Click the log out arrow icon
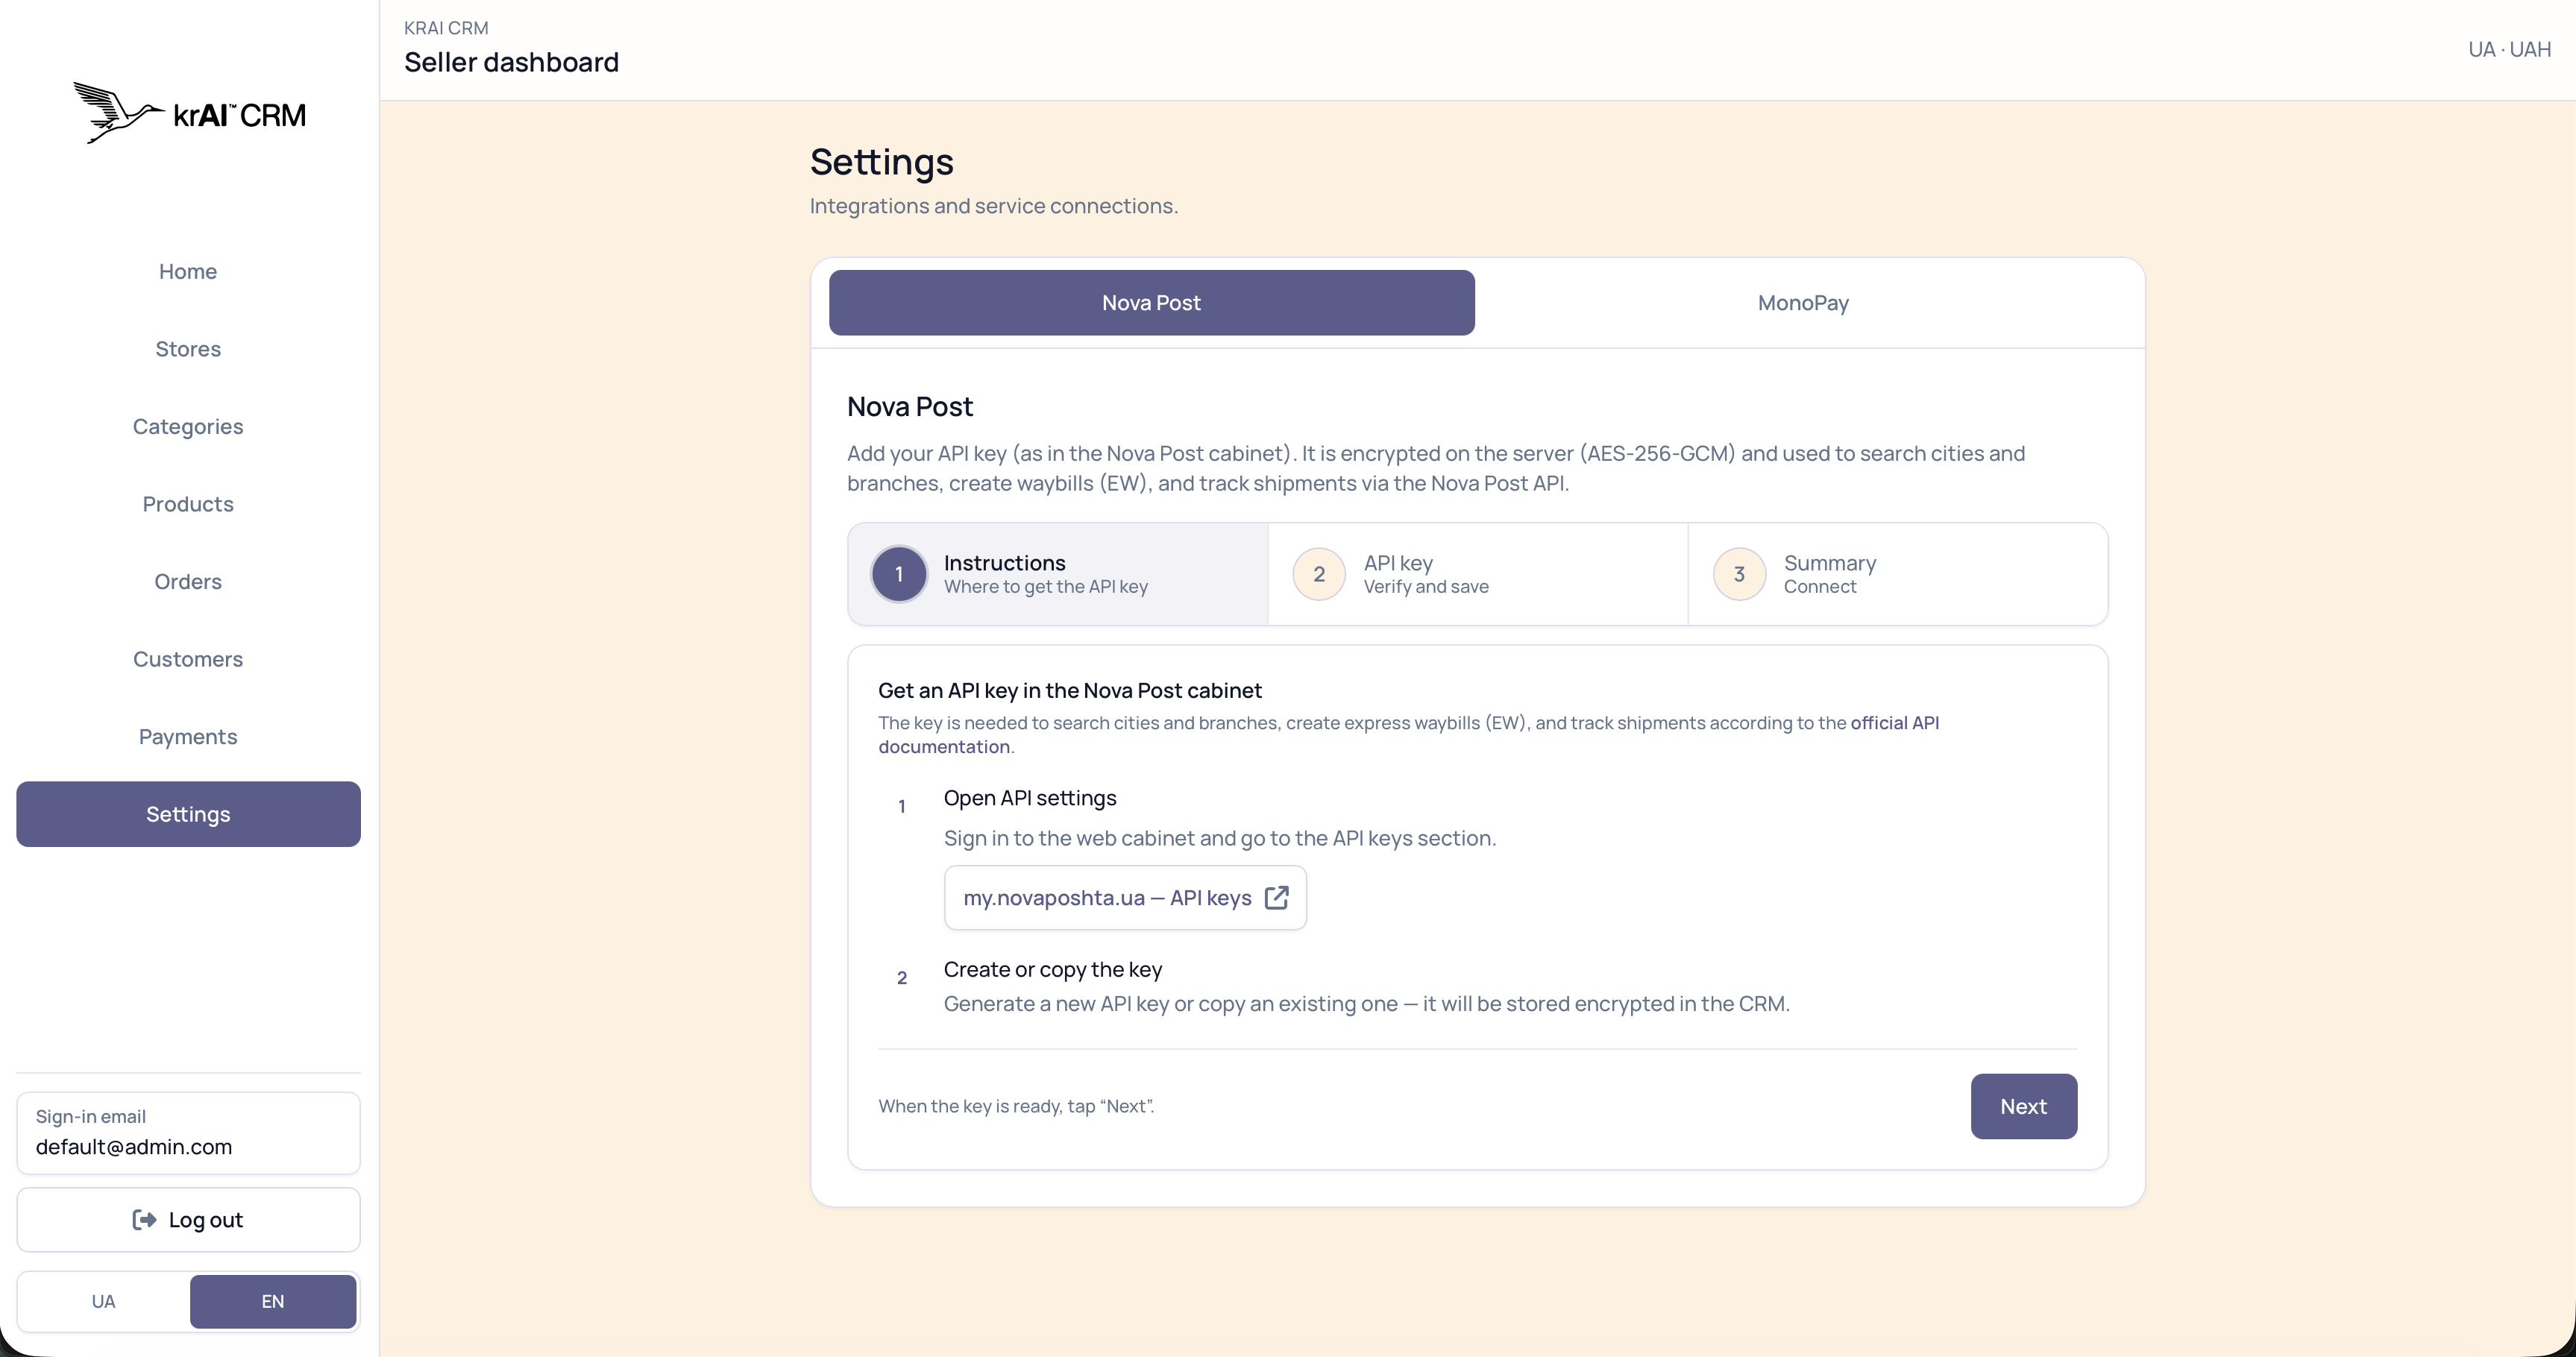 point(144,1220)
